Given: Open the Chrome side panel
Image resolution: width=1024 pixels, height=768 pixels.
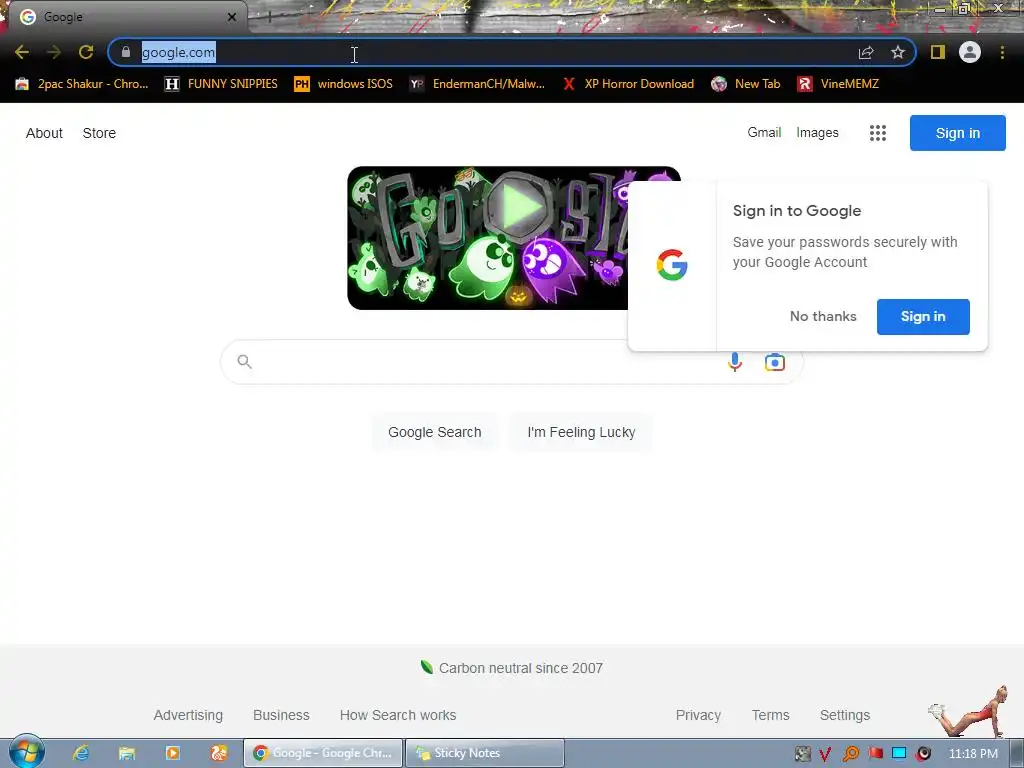Looking at the screenshot, I should pyautogui.click(x=938, y=52).
